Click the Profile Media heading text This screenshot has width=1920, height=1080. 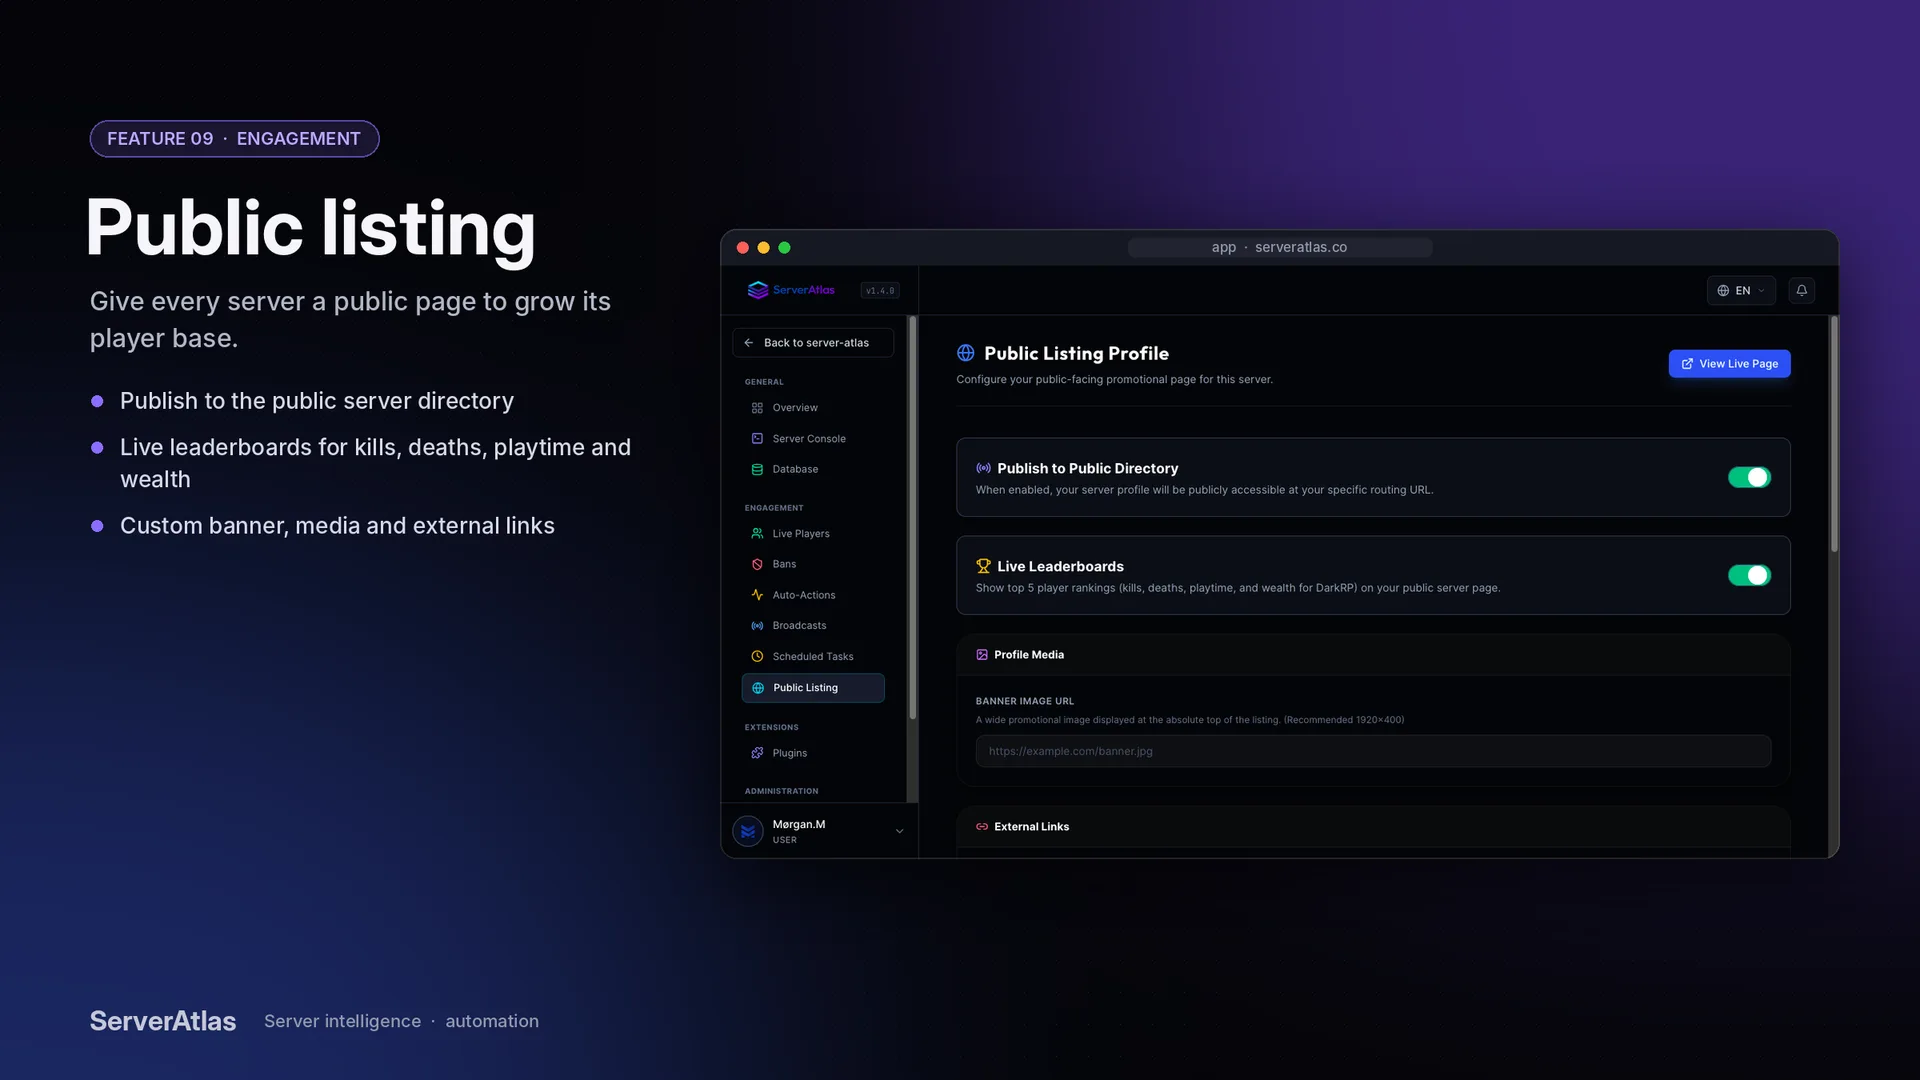click(1028, 655)
